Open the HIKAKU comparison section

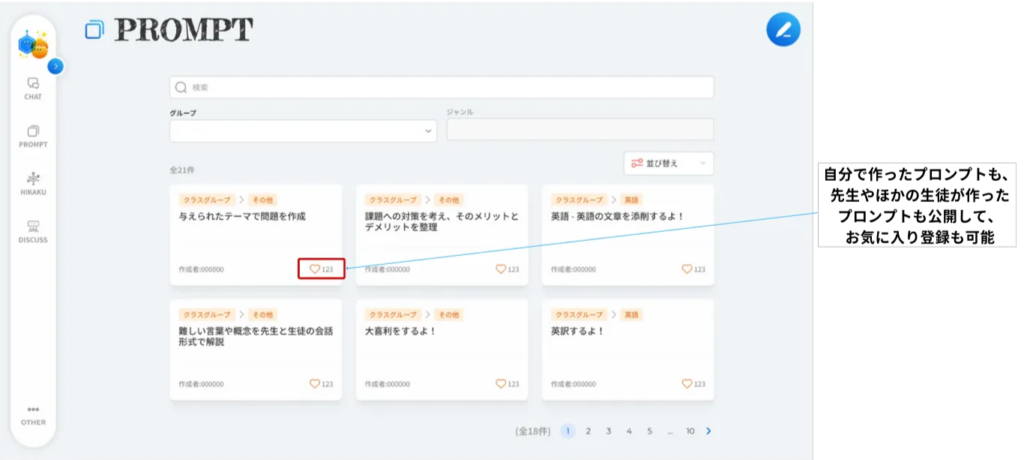(33, 183)
